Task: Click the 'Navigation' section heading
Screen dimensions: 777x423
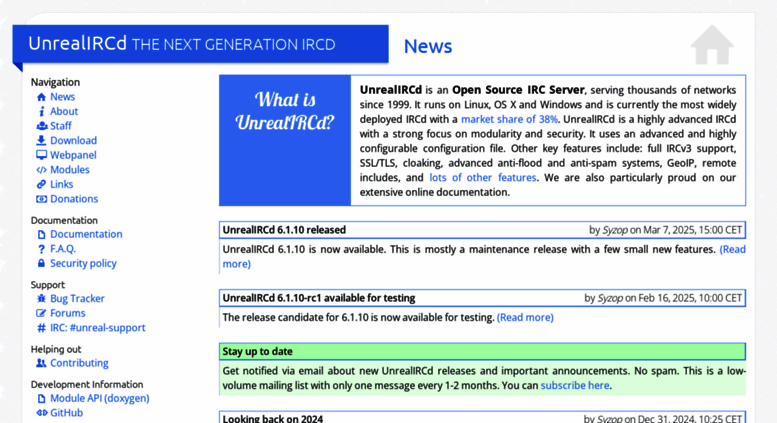Action: coord(55,82)
